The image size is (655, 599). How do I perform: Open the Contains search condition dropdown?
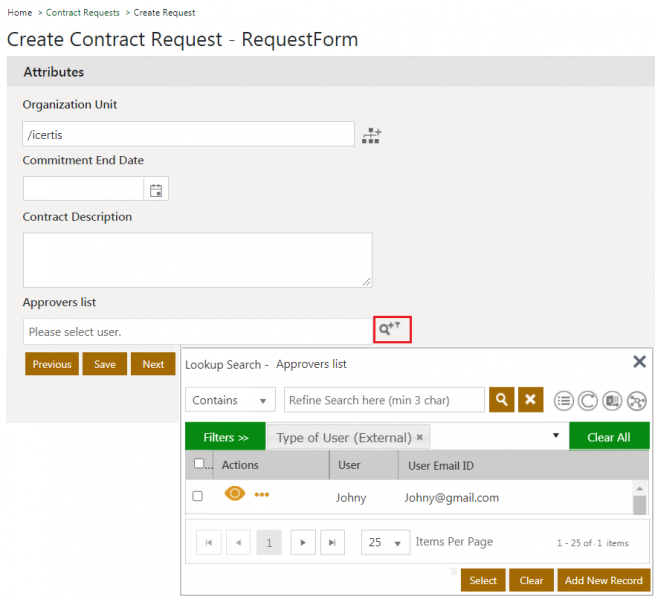click(230, 400)
